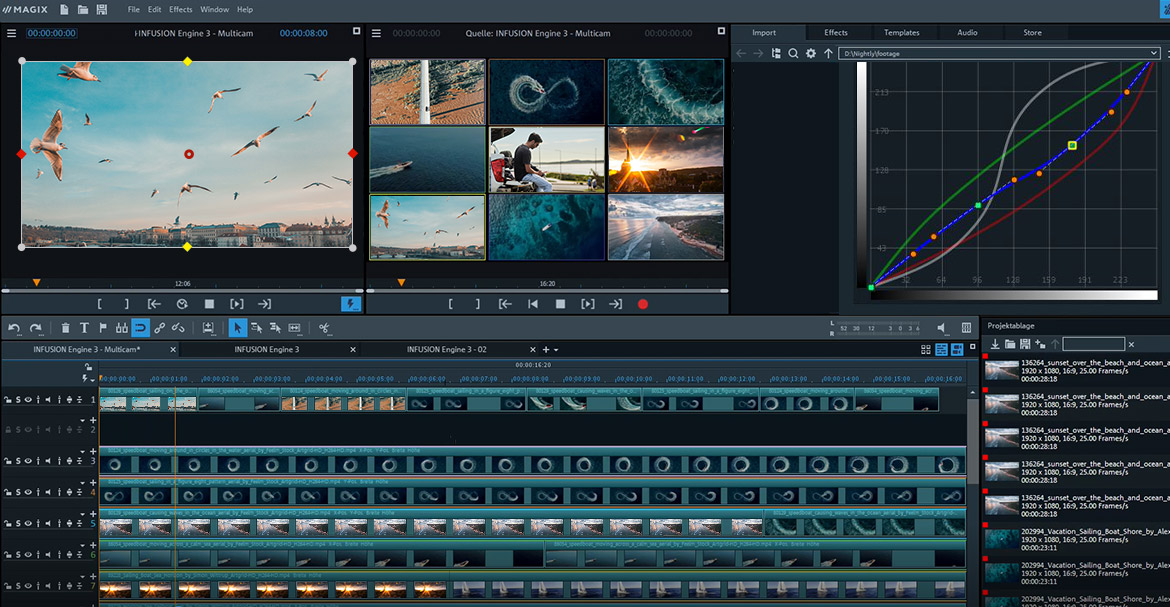Select the standard mouse selection tool
This screenshot has width=1170, height=607.
[237, 327]
